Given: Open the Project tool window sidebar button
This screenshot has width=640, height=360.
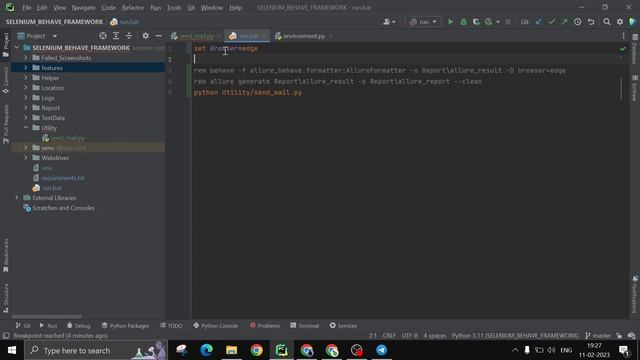Looking at the screenshot, I should tap(6, 45).
